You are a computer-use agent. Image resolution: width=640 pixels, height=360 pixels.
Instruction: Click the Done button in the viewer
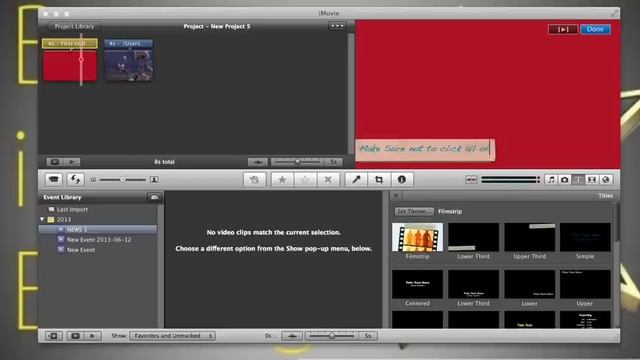(x=595, y=29)
